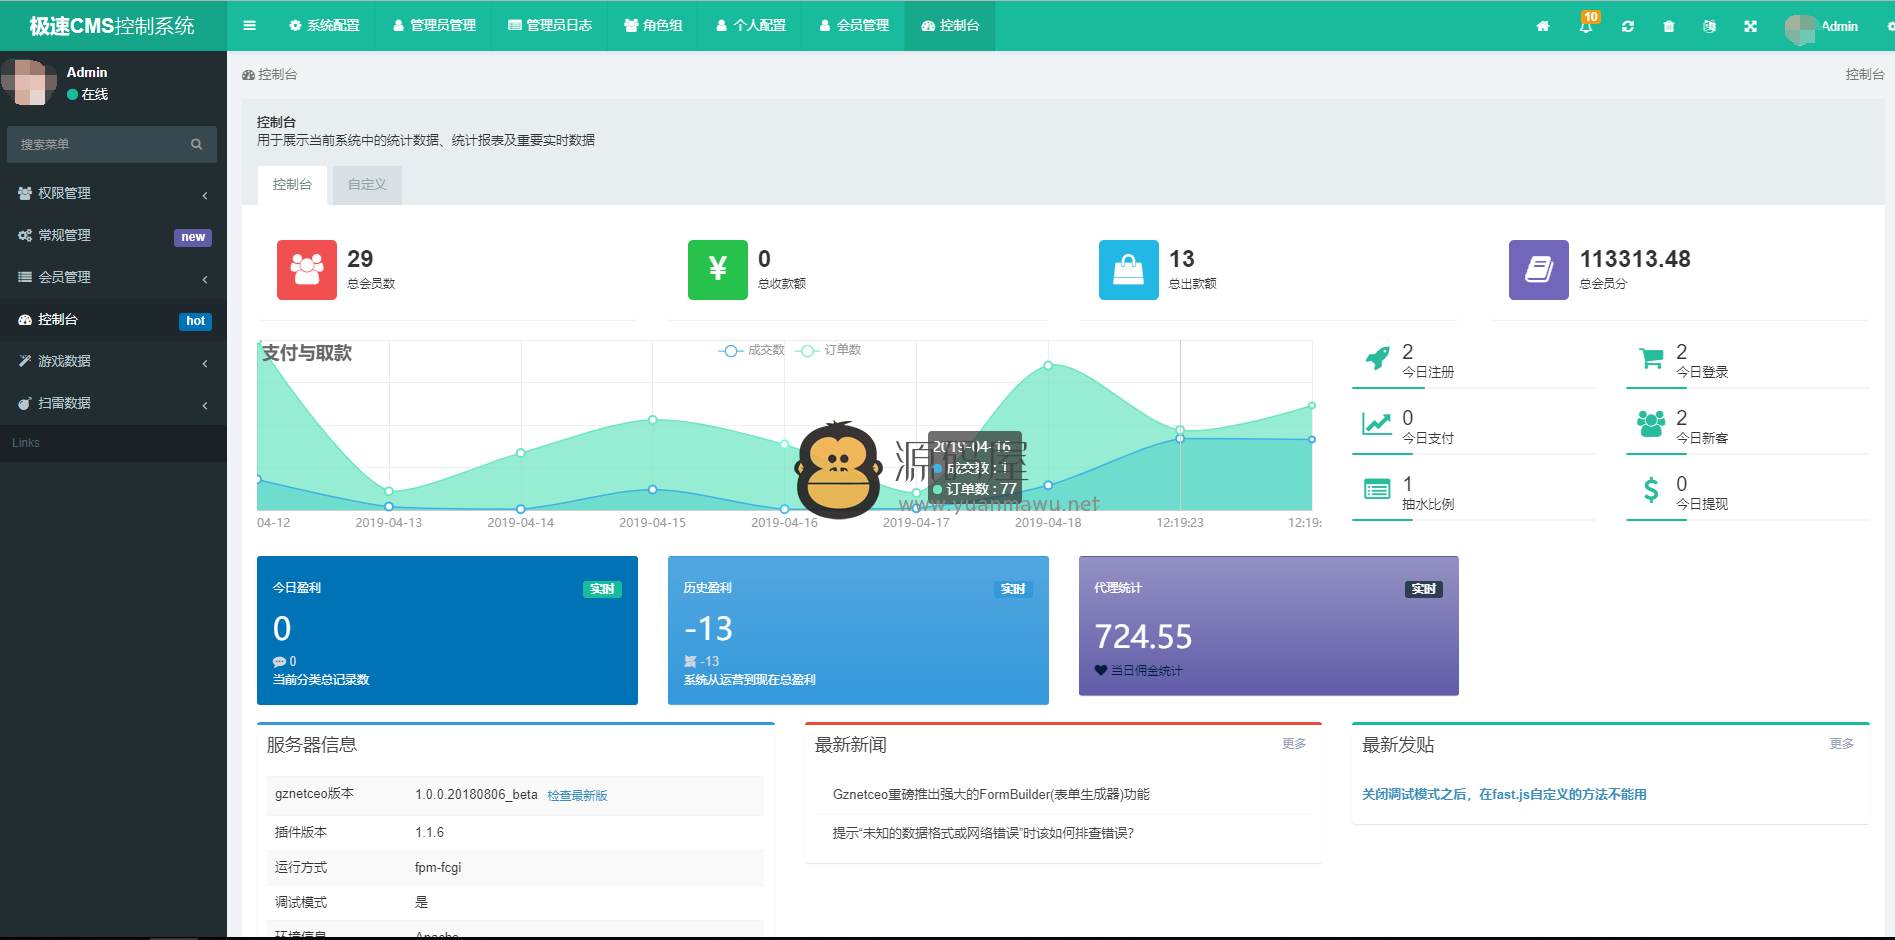
Task: Click the breadcrumb 控制台 dashboard icon
Action: [x=248, y=75]
